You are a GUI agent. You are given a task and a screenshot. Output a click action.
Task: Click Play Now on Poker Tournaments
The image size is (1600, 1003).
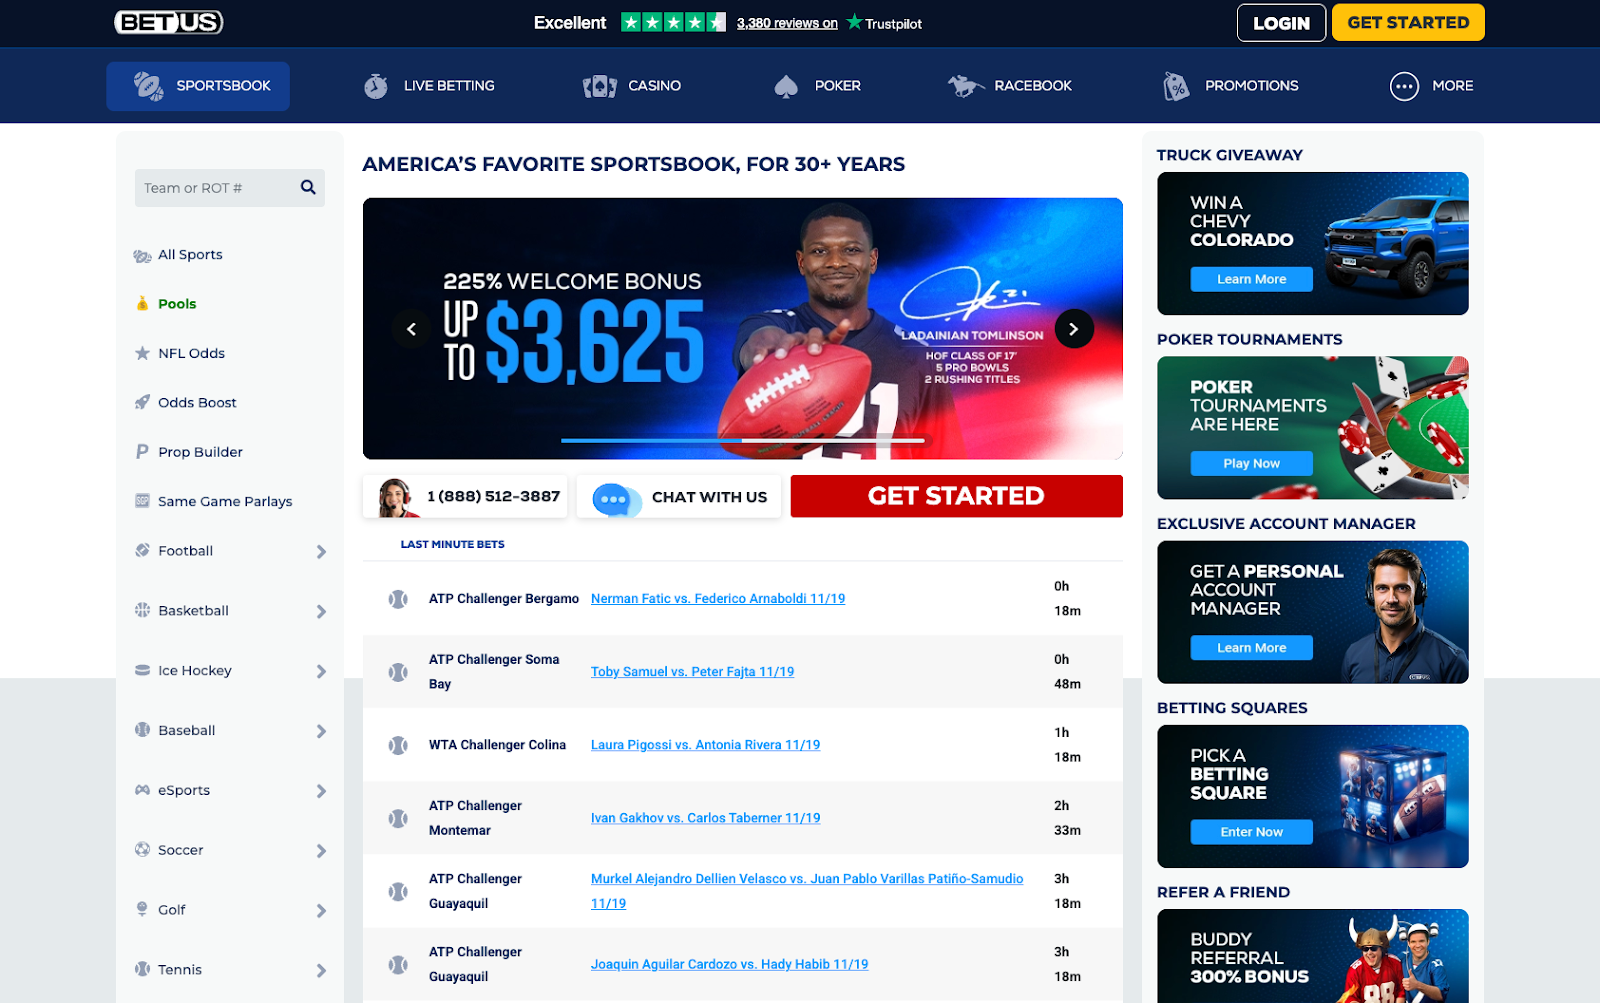pyautogui.click(x=1251, y=463)
